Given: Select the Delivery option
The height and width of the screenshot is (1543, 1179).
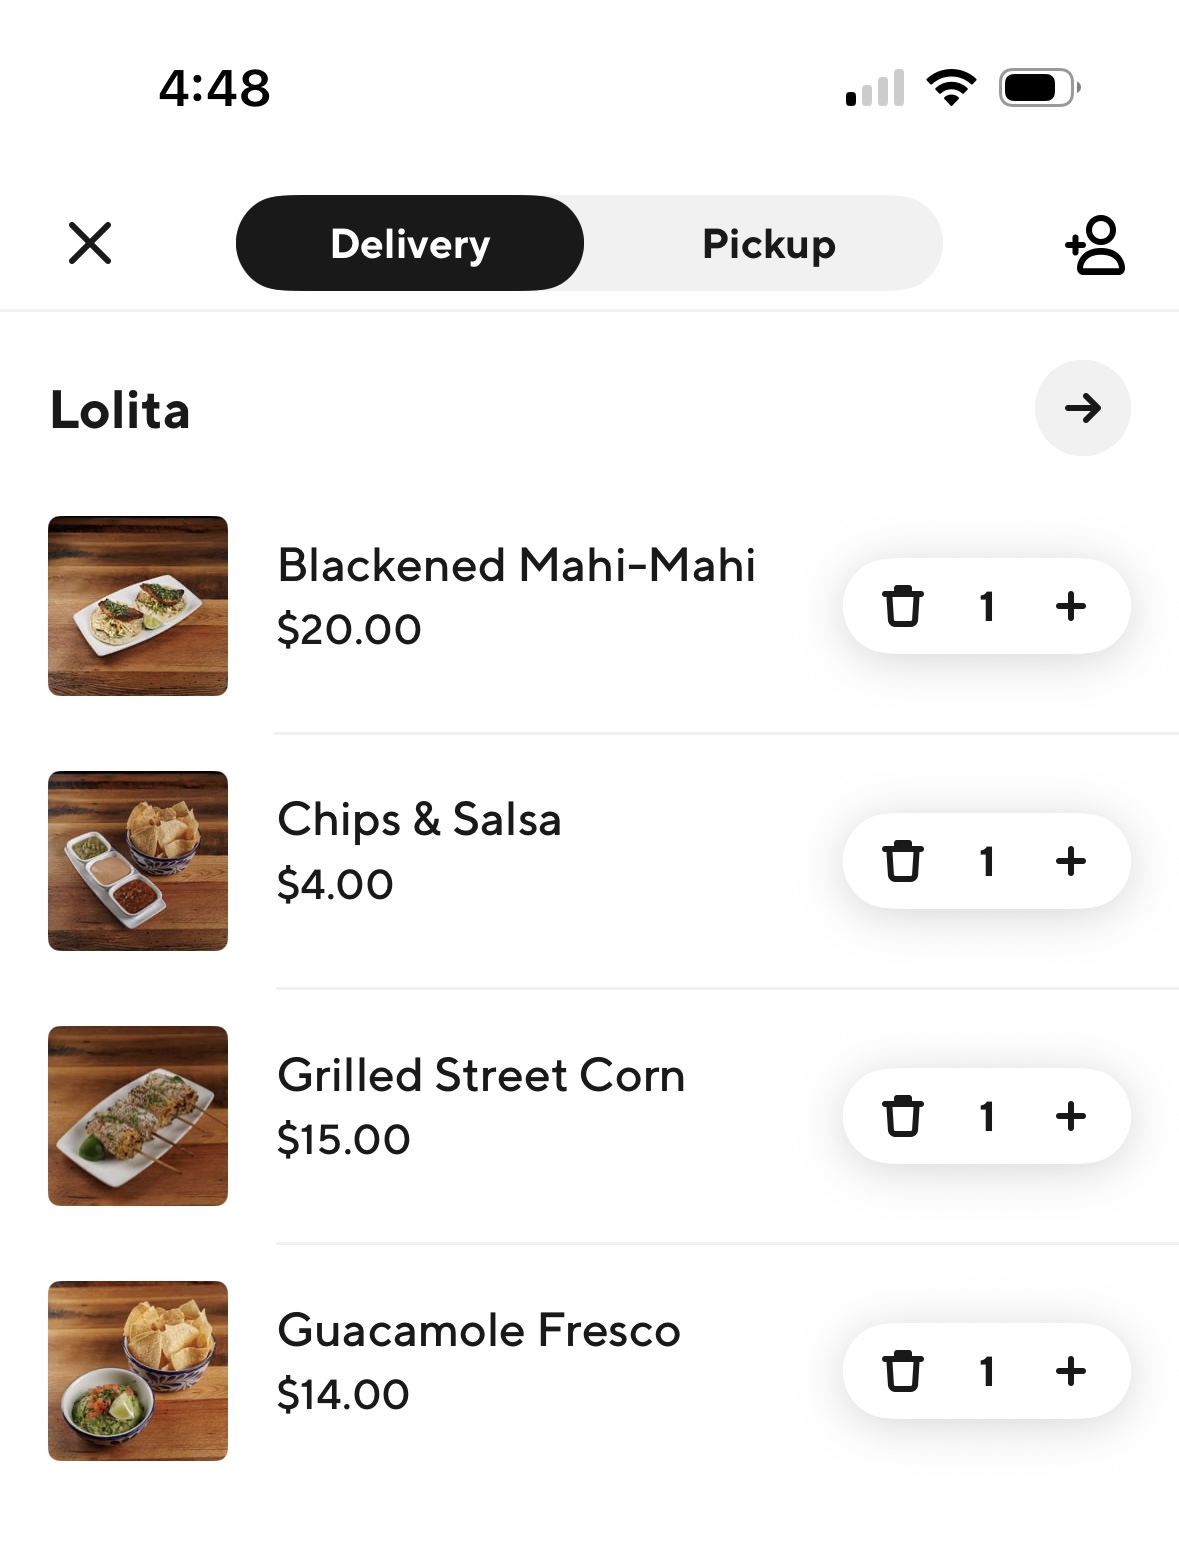Looking at the screenshot, I should [x=410, y=243].
